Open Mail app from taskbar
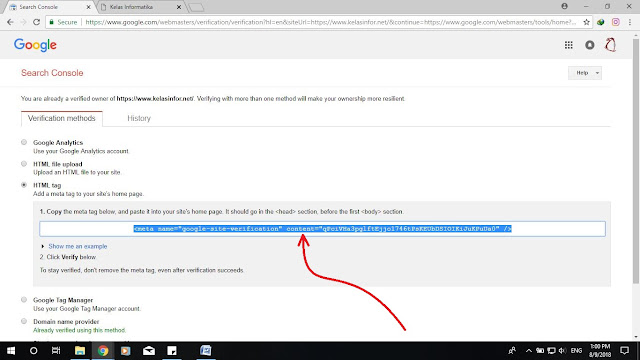 coord(149,351)
